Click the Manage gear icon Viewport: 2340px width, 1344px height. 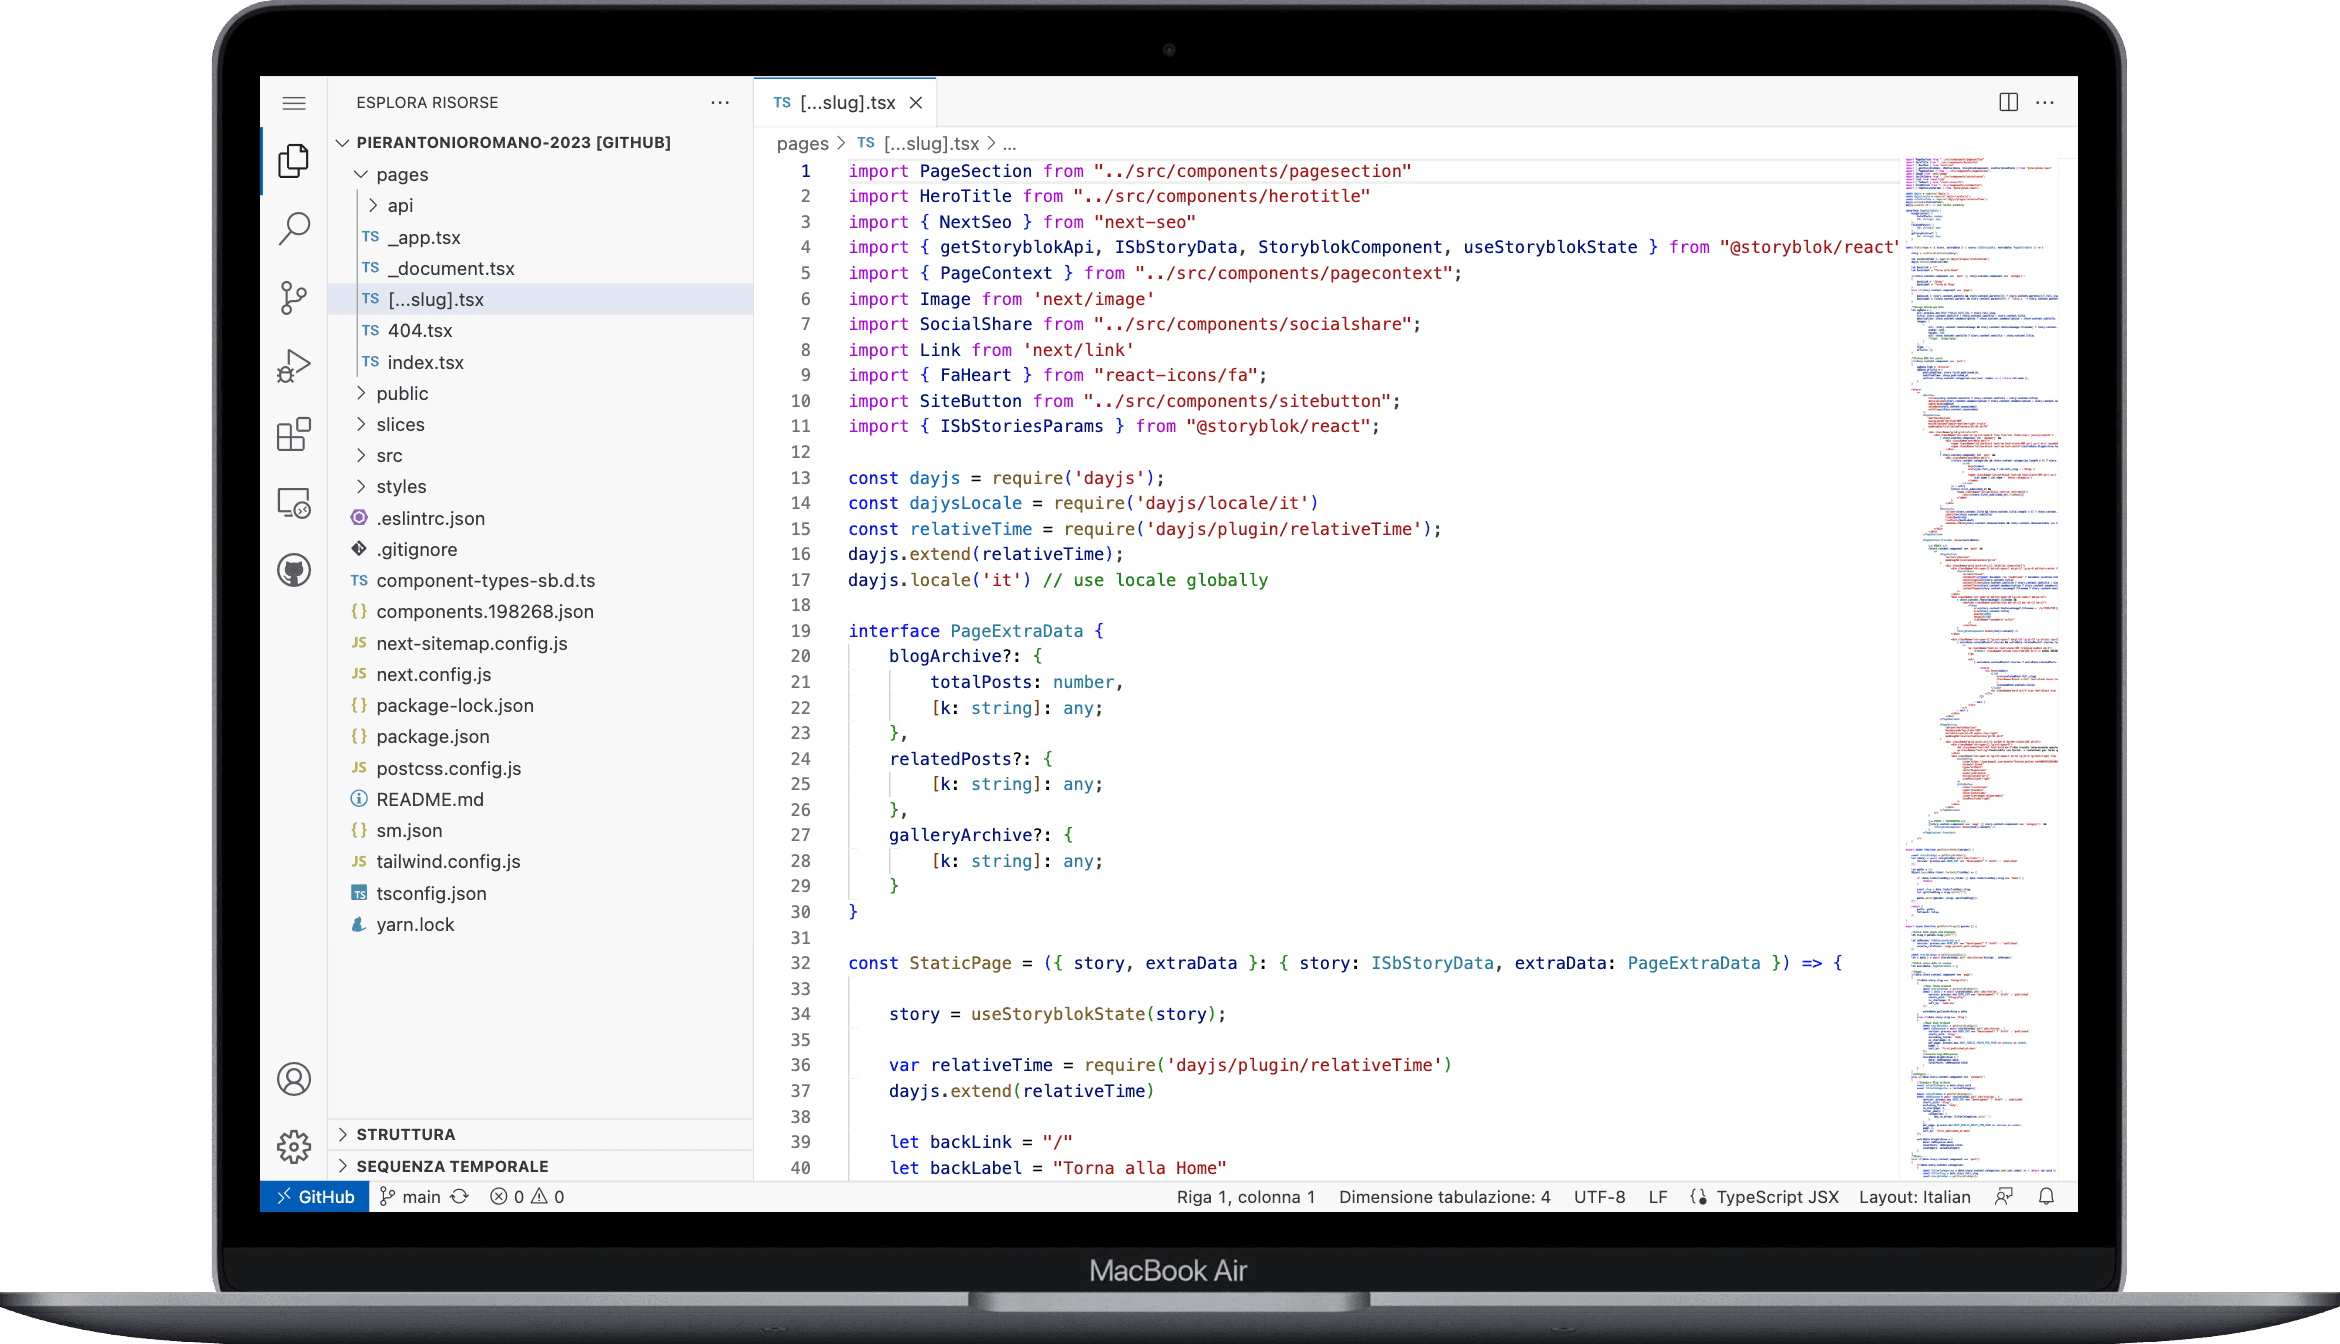(293, 1146)
